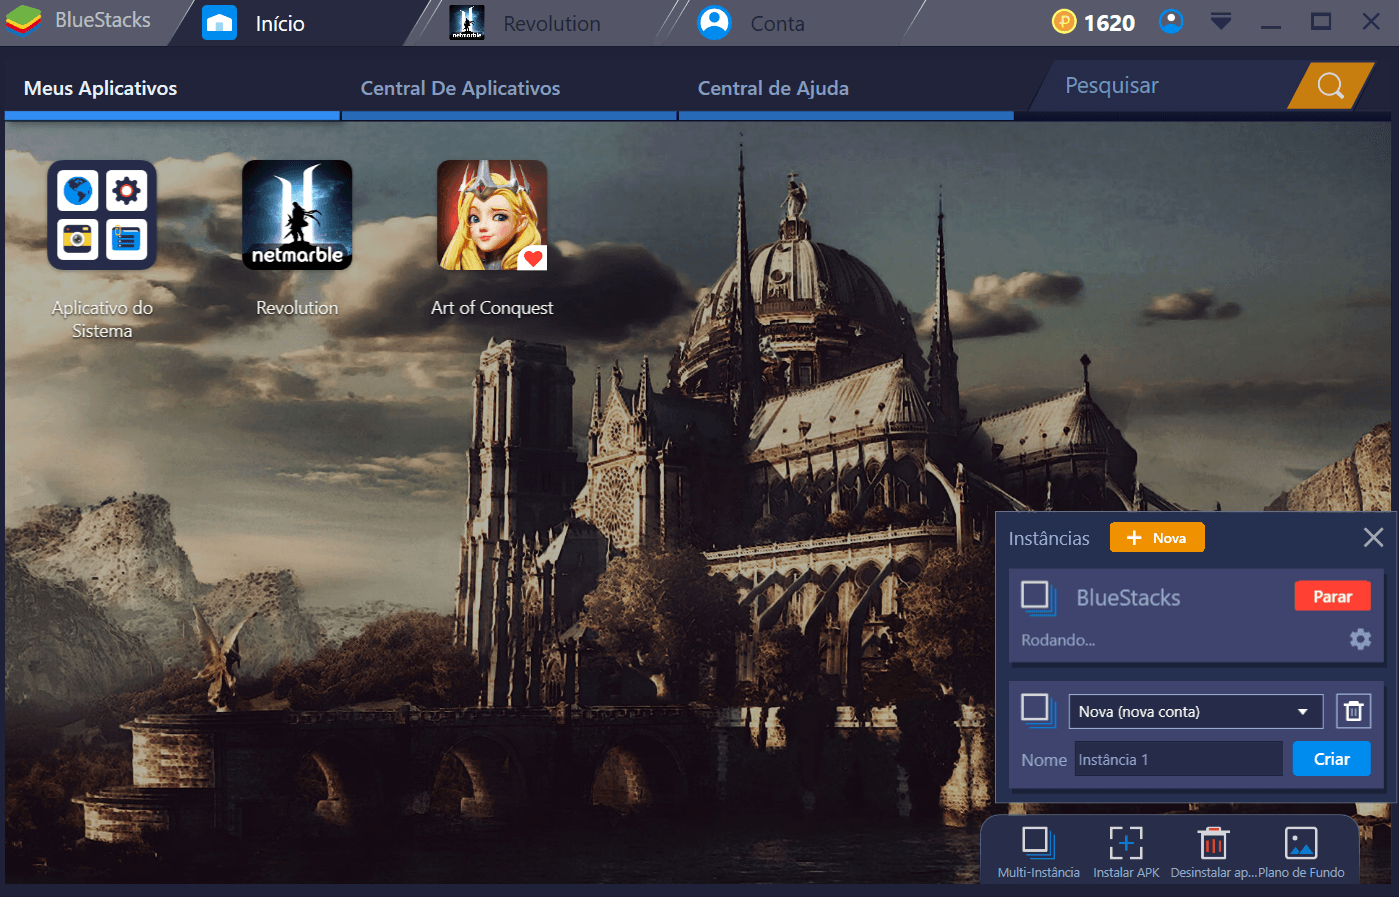The height and width of the screenshot is (897, 1399).
Task: Click the blue Criar button
Action: (x=1331, y=759)
